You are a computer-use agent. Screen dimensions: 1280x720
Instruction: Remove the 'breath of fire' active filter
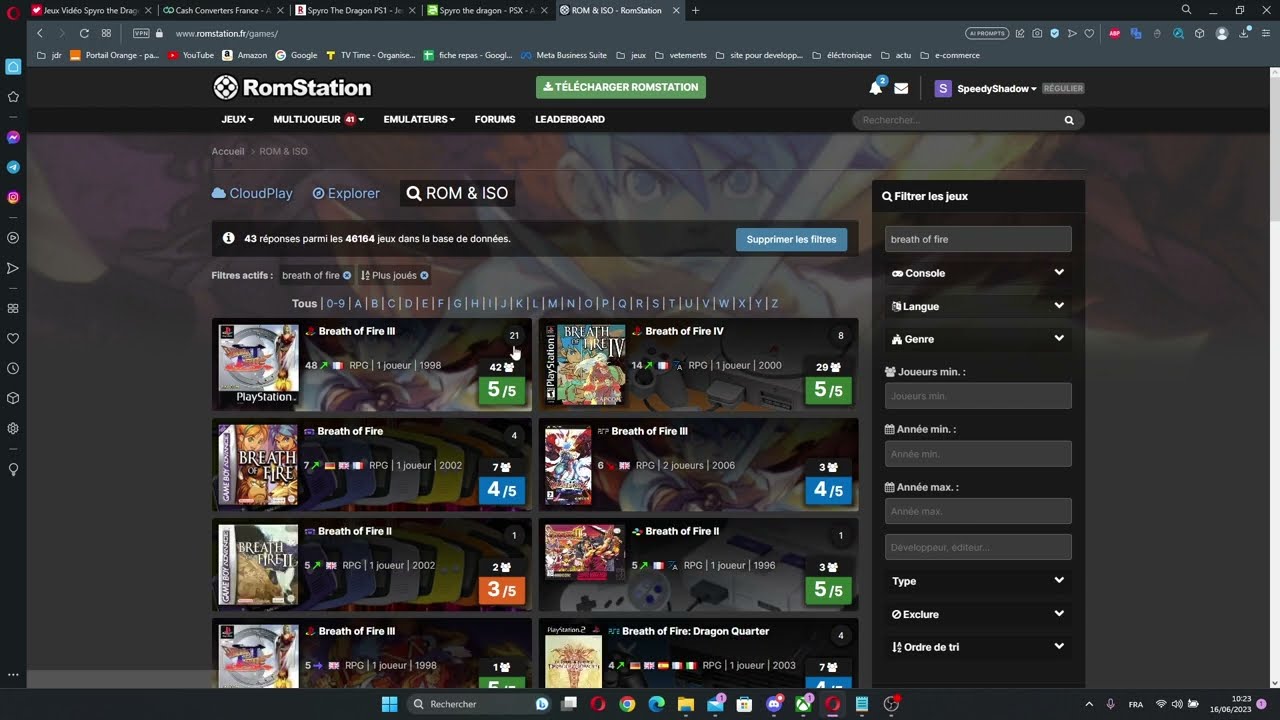tap(347, 275)
